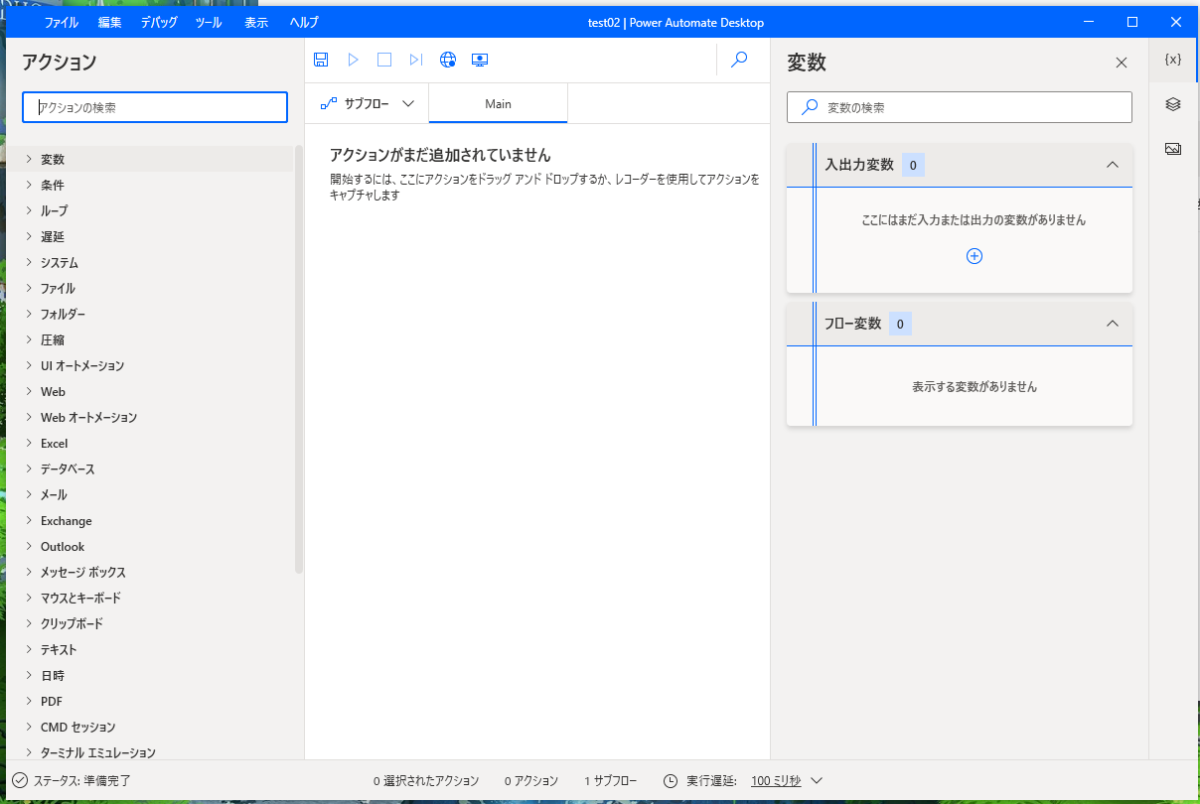The height and width of the screenshot is (804, 1200).
Task: Add an input/output variable with the plus icon
Action: [974, 256]
